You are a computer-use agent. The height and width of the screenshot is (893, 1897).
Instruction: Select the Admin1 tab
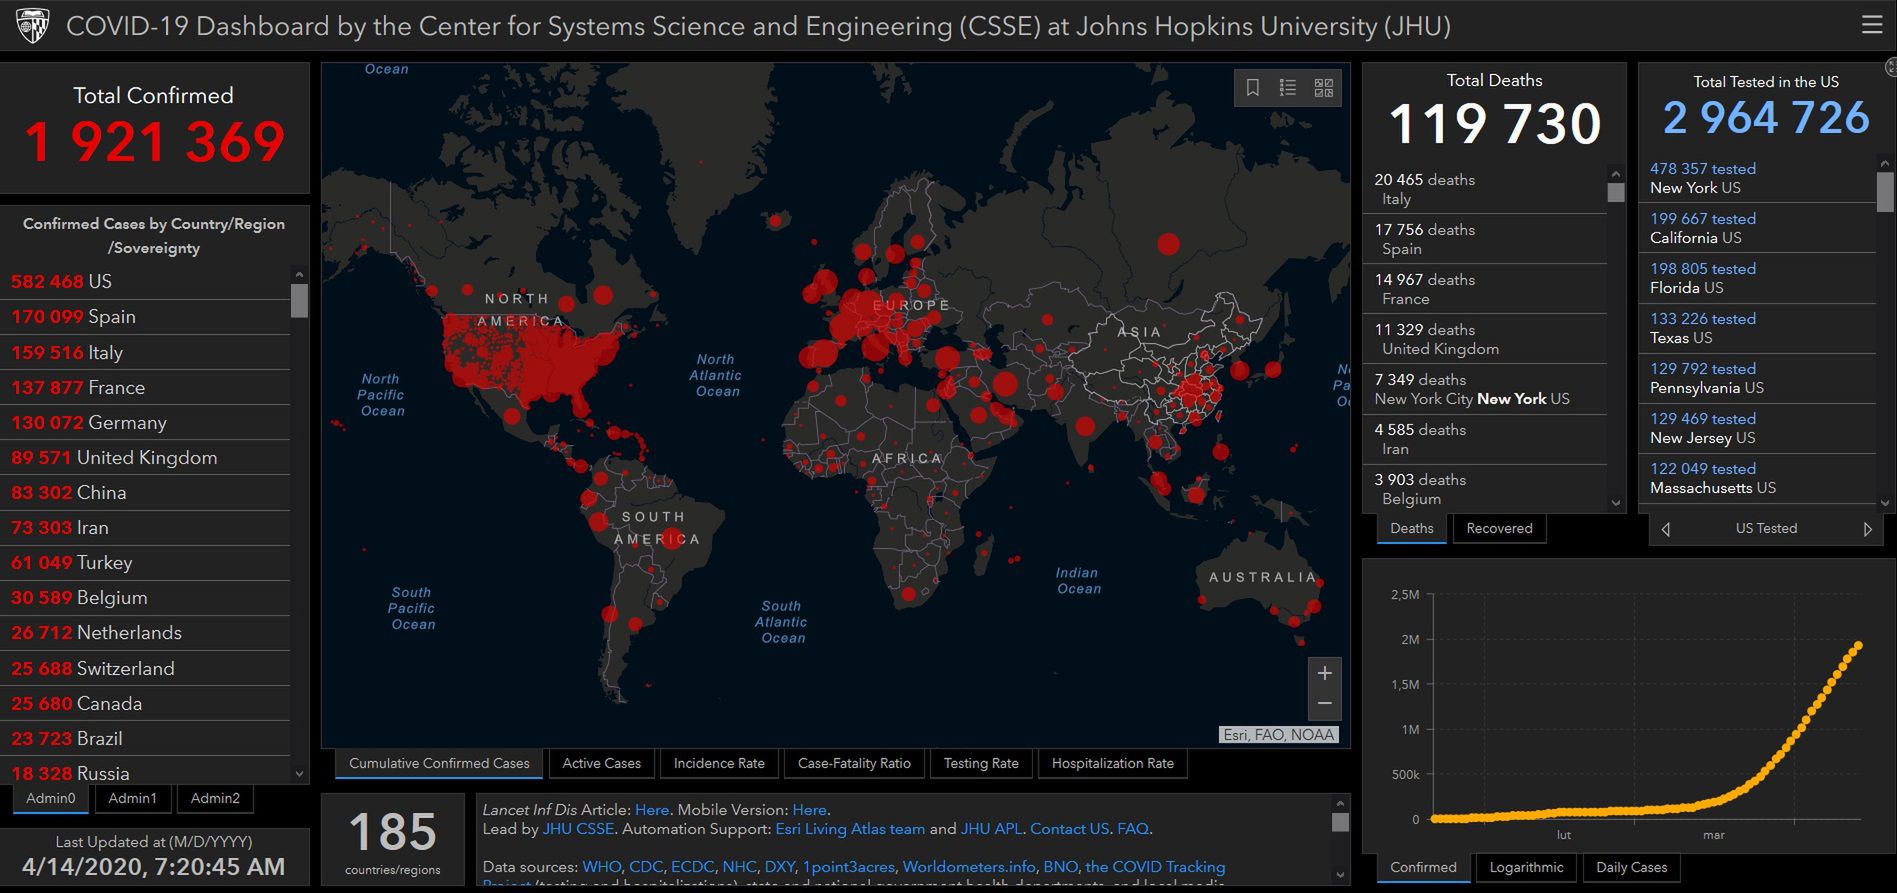132,798
